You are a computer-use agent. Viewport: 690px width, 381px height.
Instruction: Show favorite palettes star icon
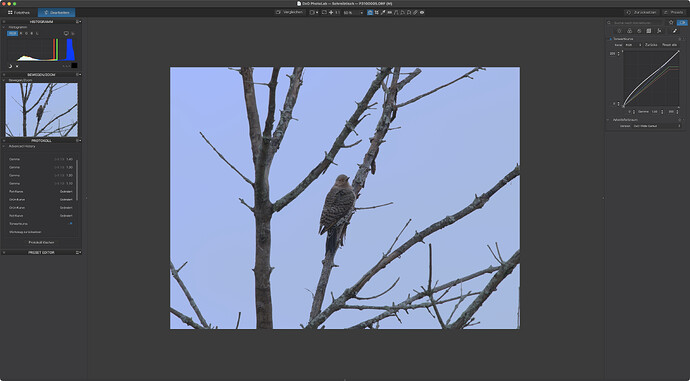(x=671, y=22)
